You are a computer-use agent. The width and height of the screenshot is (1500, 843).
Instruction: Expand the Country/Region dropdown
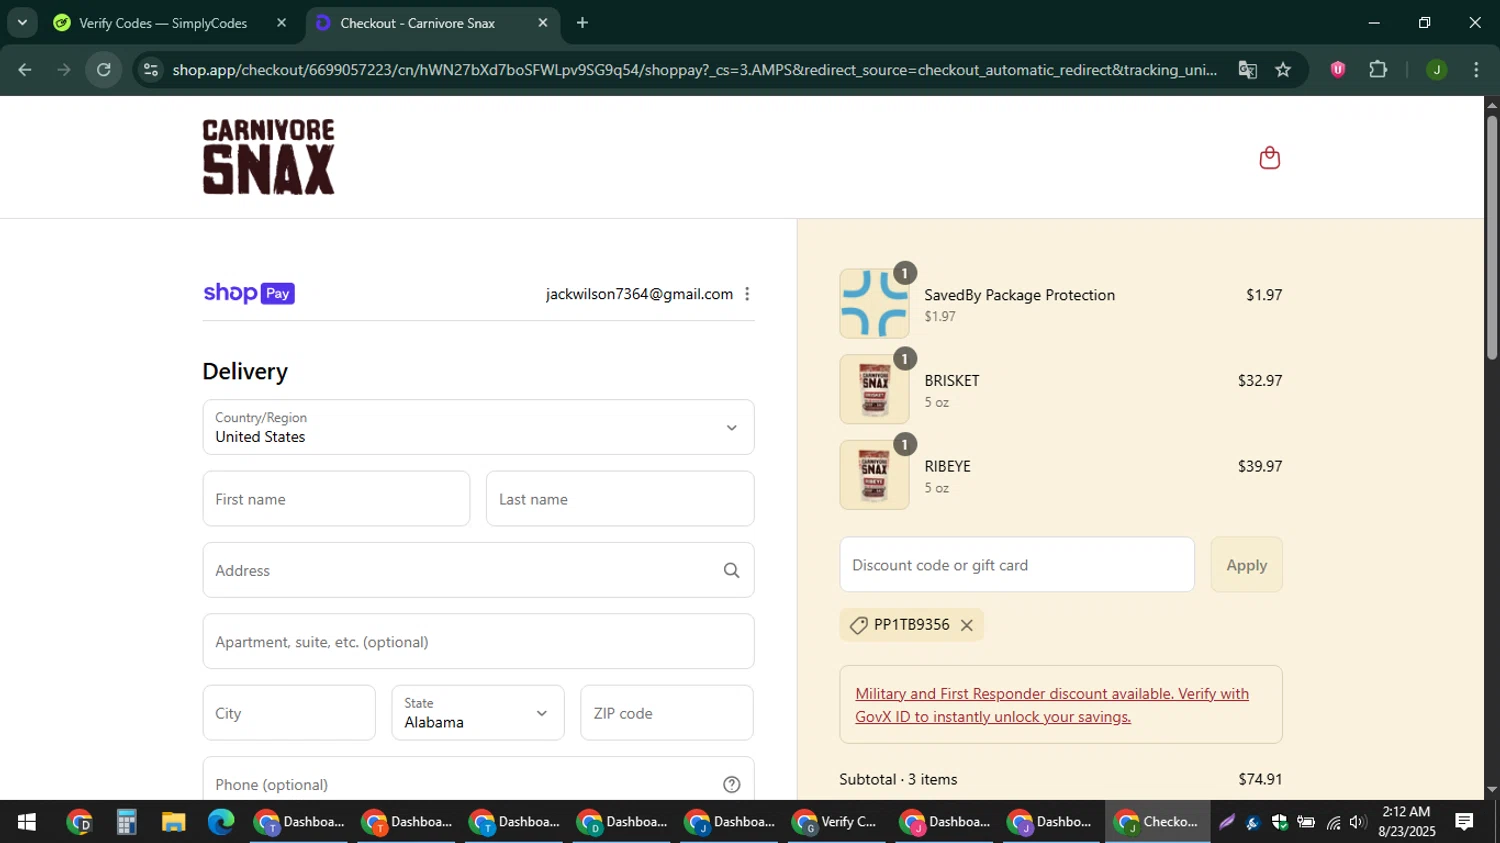coord(478,427)
